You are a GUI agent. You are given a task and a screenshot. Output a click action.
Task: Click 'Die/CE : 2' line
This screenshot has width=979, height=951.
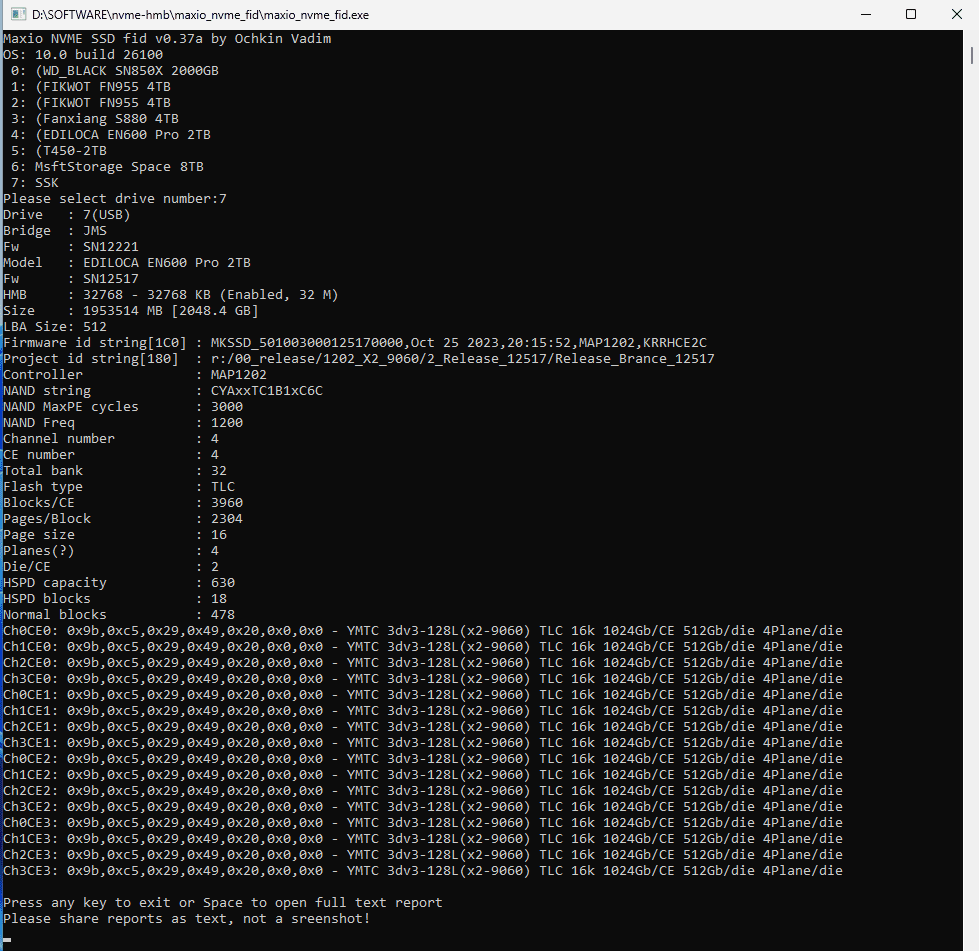pyautogui.click(x=111, y=566)
